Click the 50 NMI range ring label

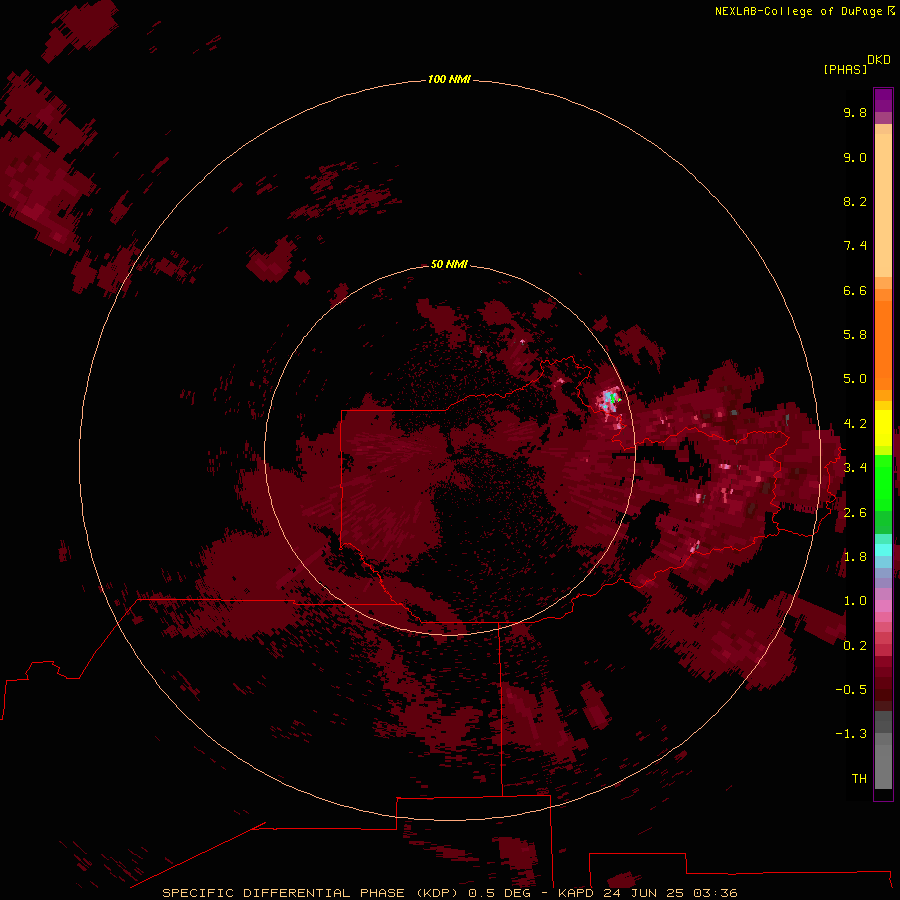449,264
